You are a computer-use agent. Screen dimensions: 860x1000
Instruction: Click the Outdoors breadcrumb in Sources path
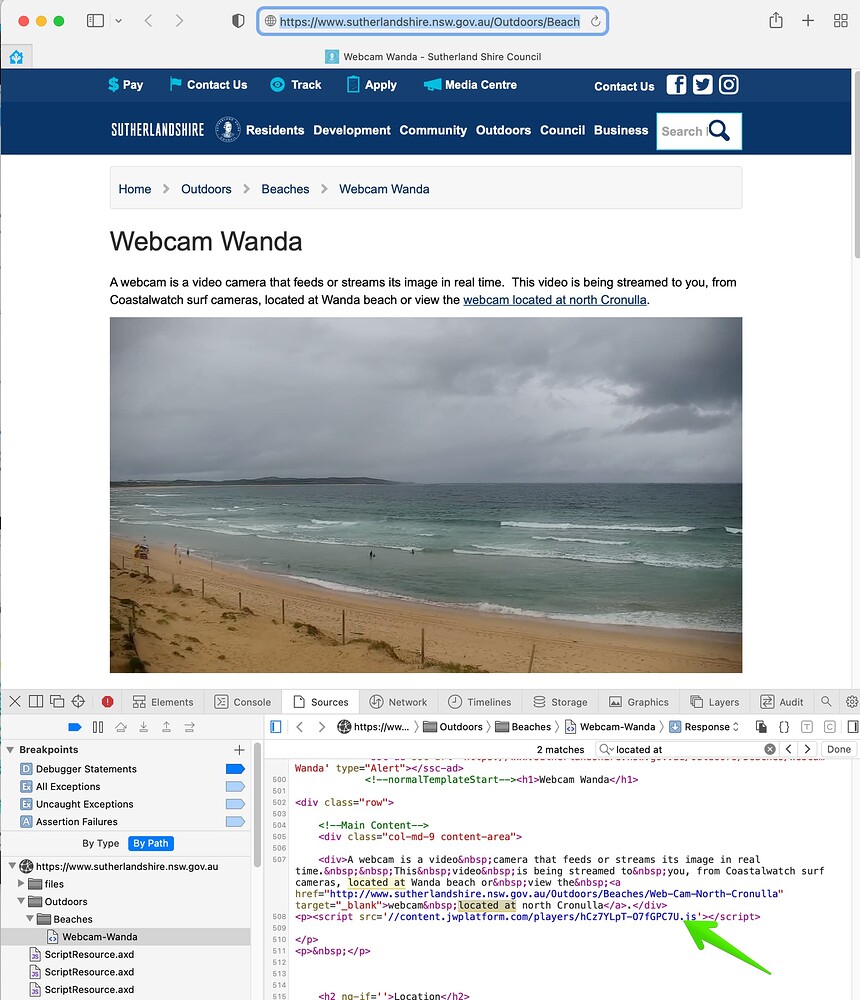[453, 727]
